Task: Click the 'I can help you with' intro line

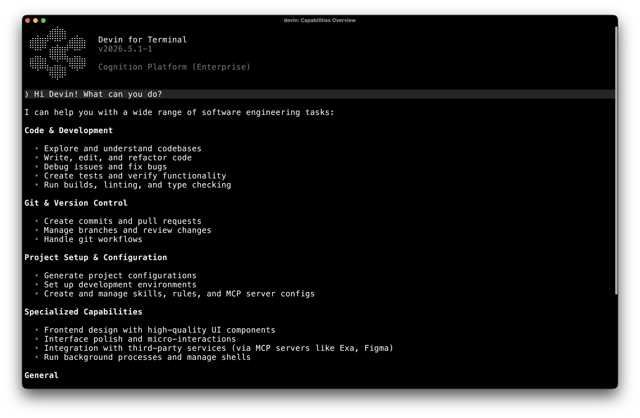Action: (x=179, y=112)
